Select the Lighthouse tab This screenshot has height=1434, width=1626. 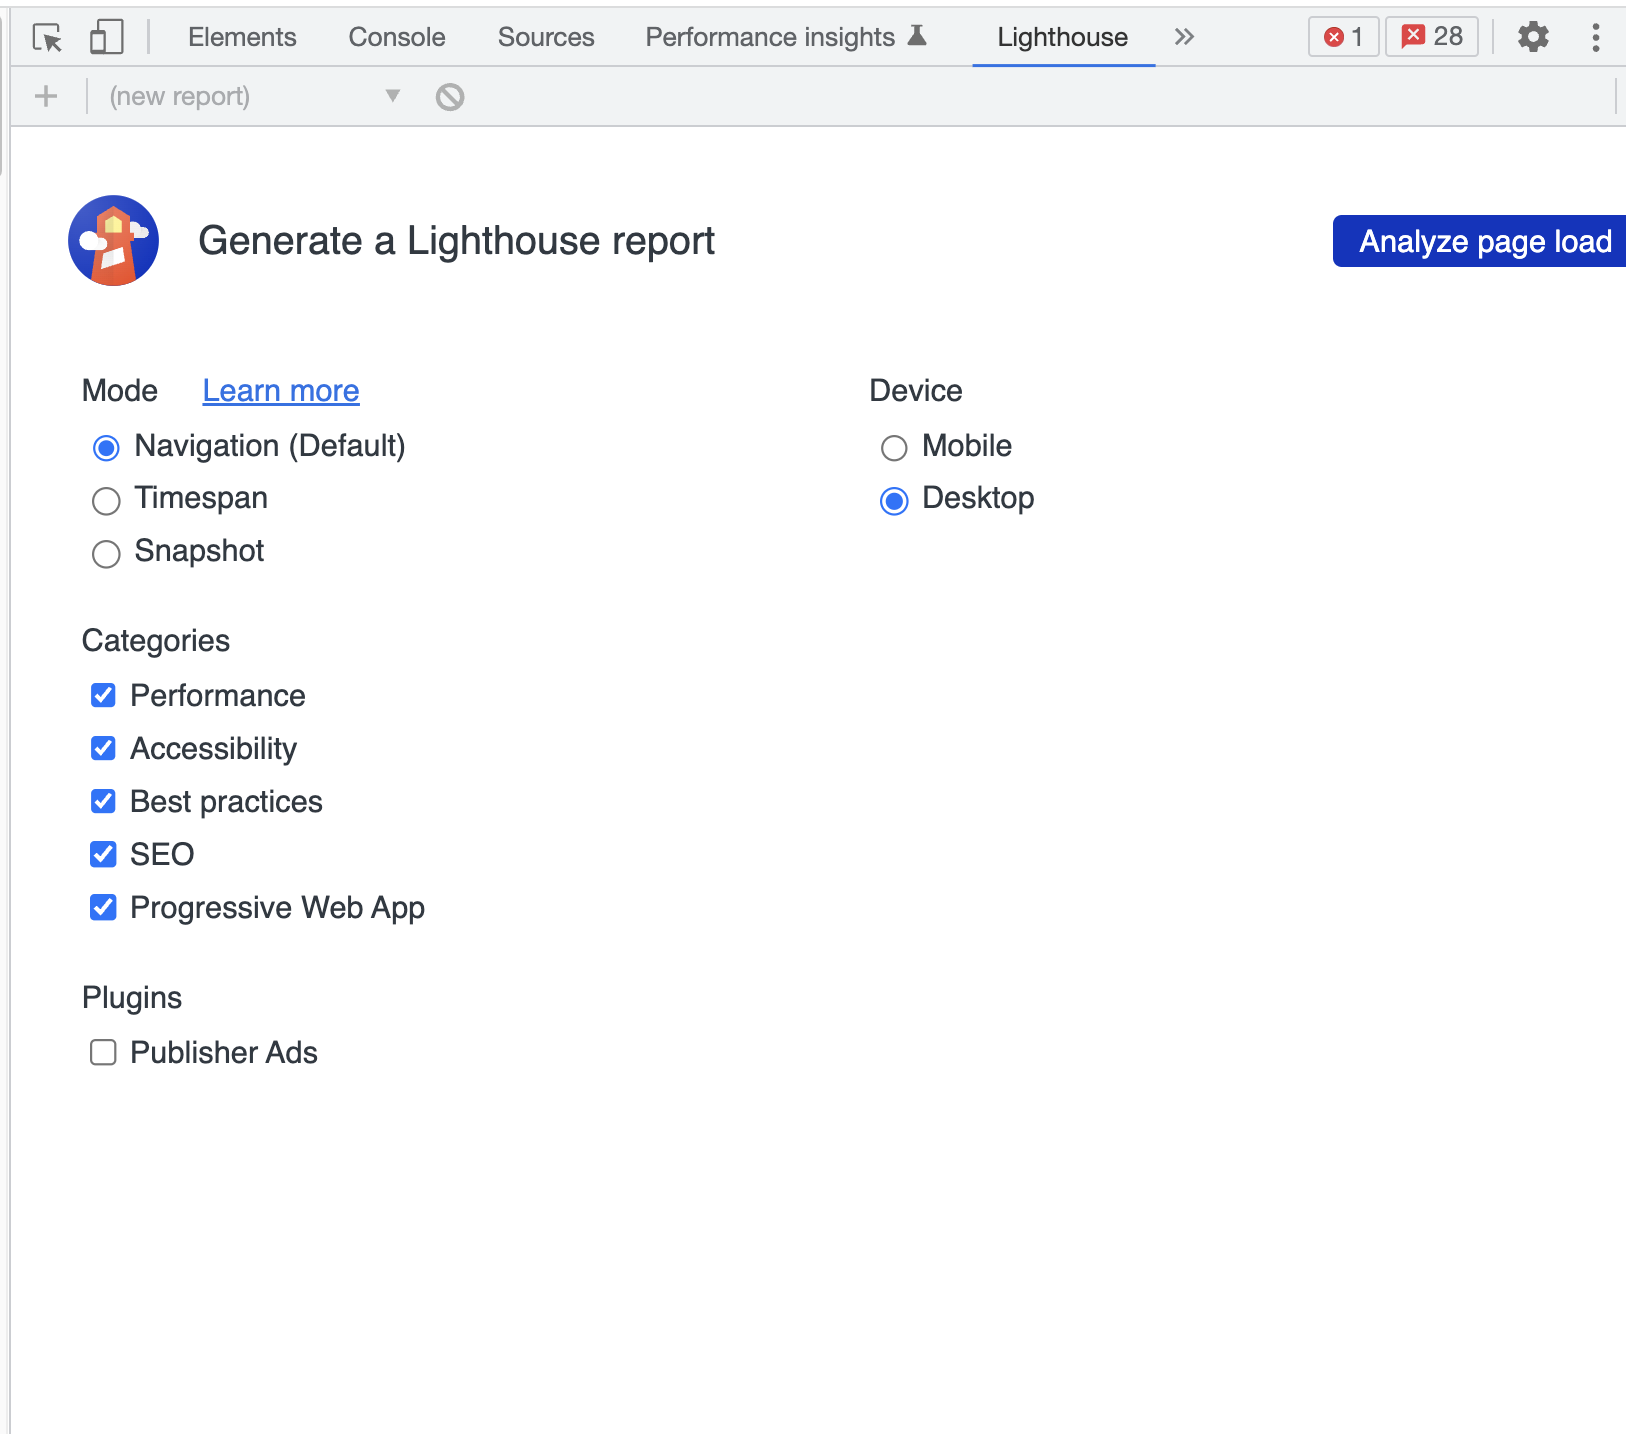(x=1063, y=37)
